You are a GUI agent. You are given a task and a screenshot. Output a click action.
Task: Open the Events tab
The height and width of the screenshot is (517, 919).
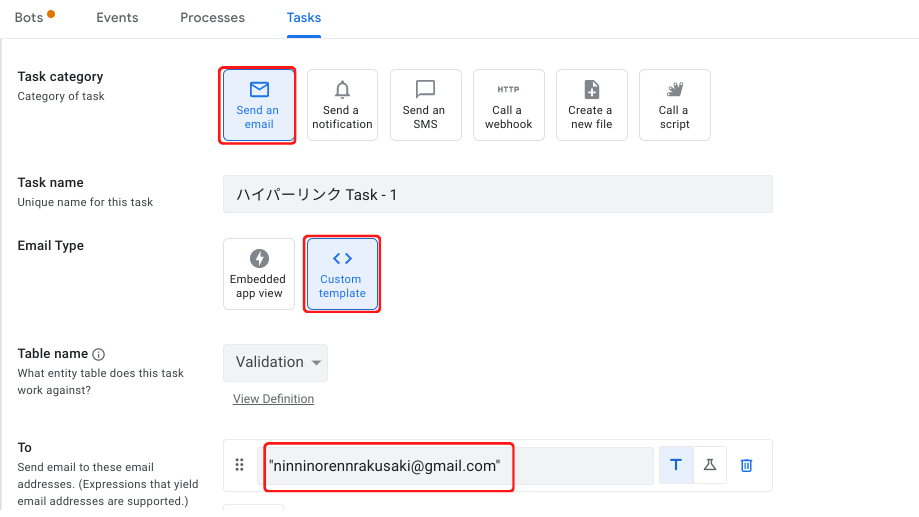(x=117, y=18)
